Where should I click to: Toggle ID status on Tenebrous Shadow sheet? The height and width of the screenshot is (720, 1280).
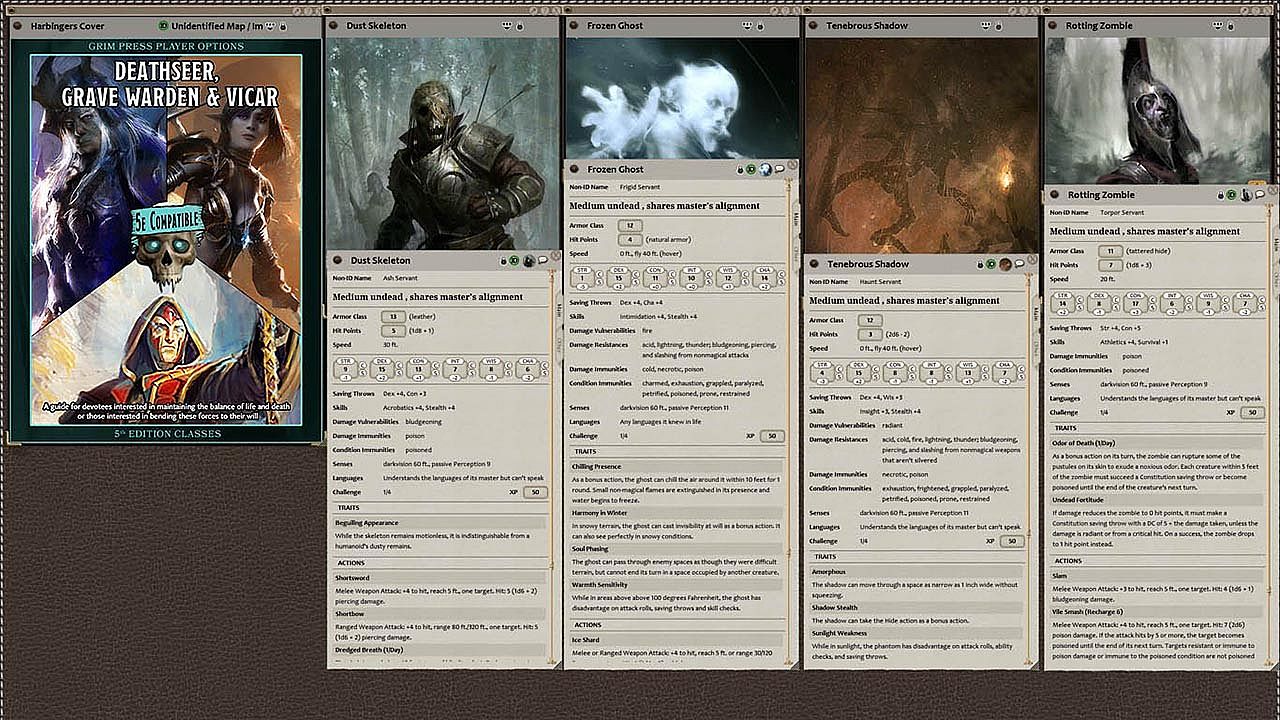990,264
